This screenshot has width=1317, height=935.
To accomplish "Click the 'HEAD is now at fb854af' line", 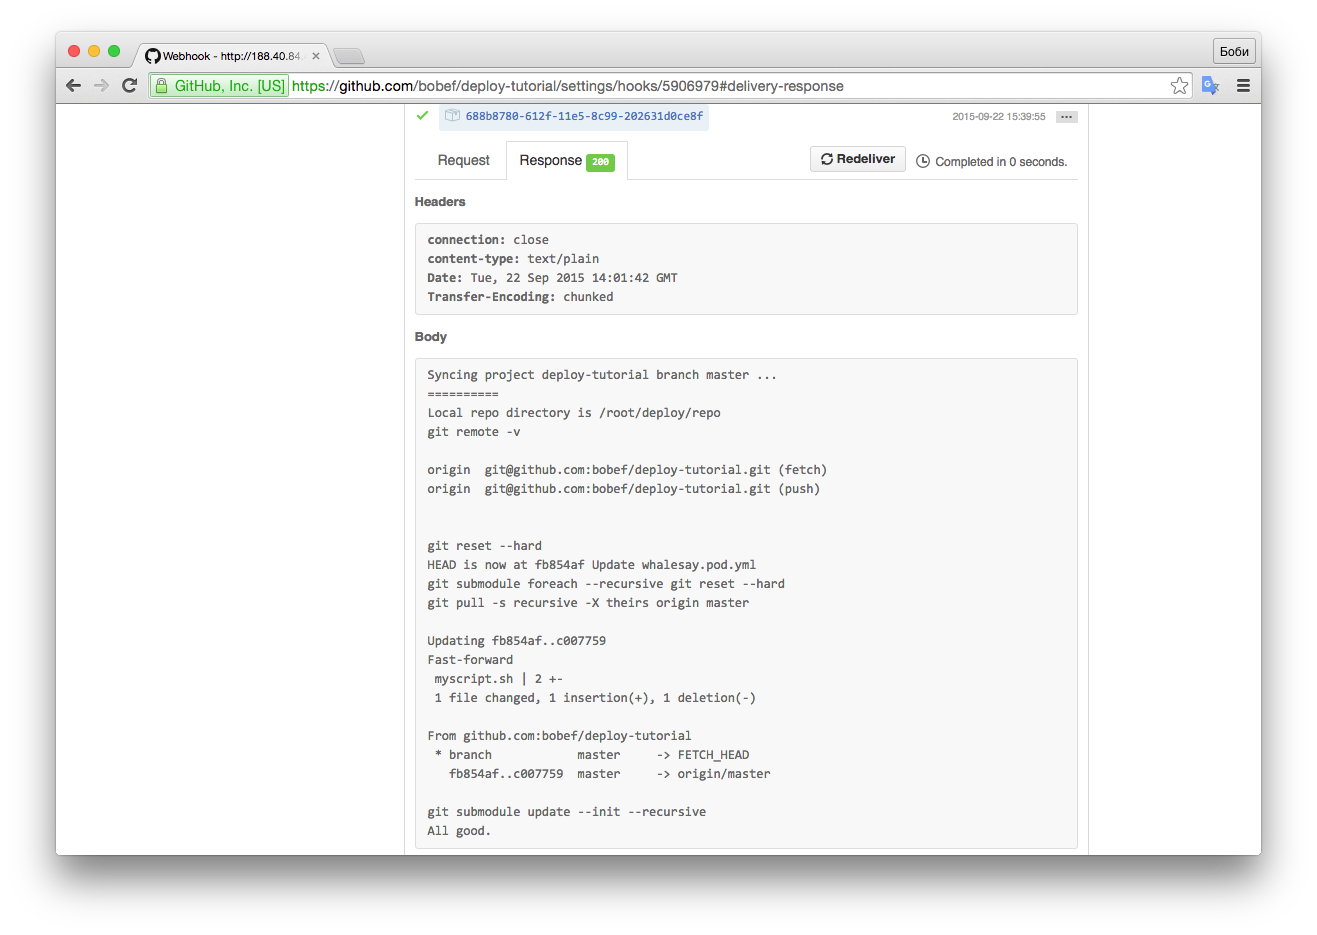I will [592, 565].
